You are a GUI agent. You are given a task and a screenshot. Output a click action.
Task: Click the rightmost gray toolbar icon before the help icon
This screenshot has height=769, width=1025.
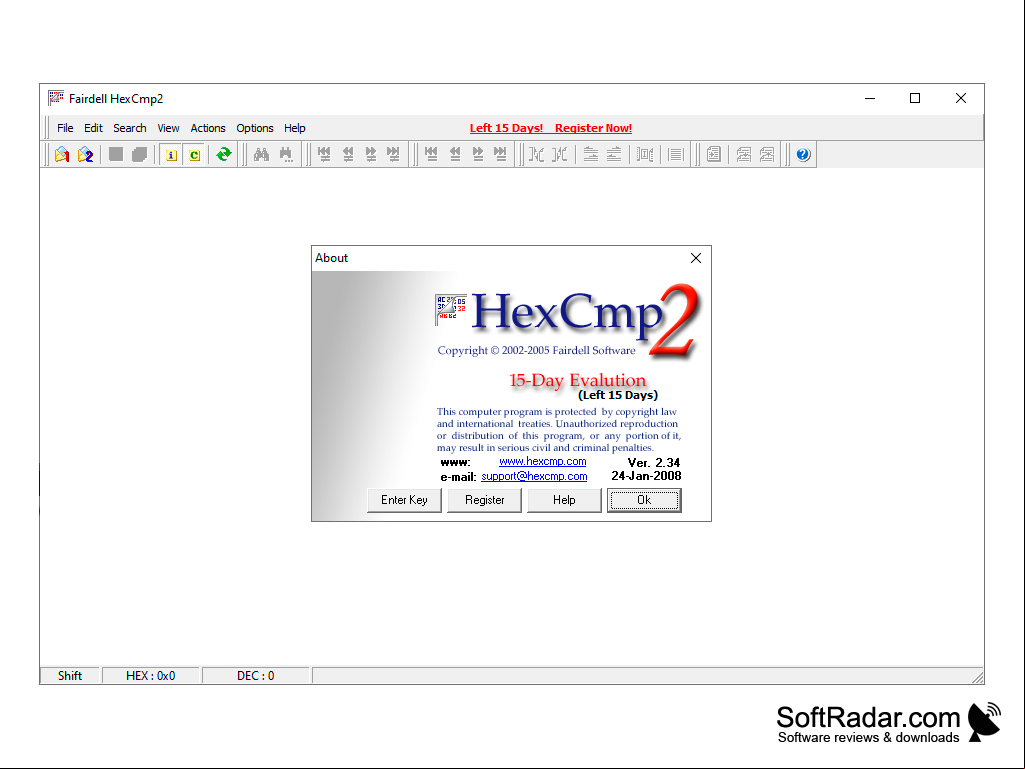point(767,154)
